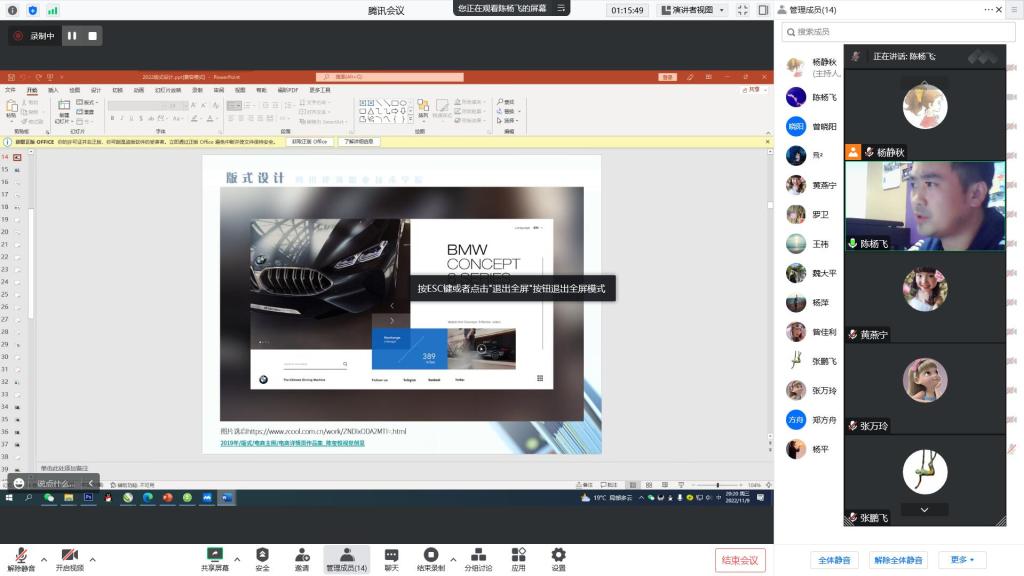Click the PowerPoint Share button
Screen dimensions: 1024x576
click(752, 90)
